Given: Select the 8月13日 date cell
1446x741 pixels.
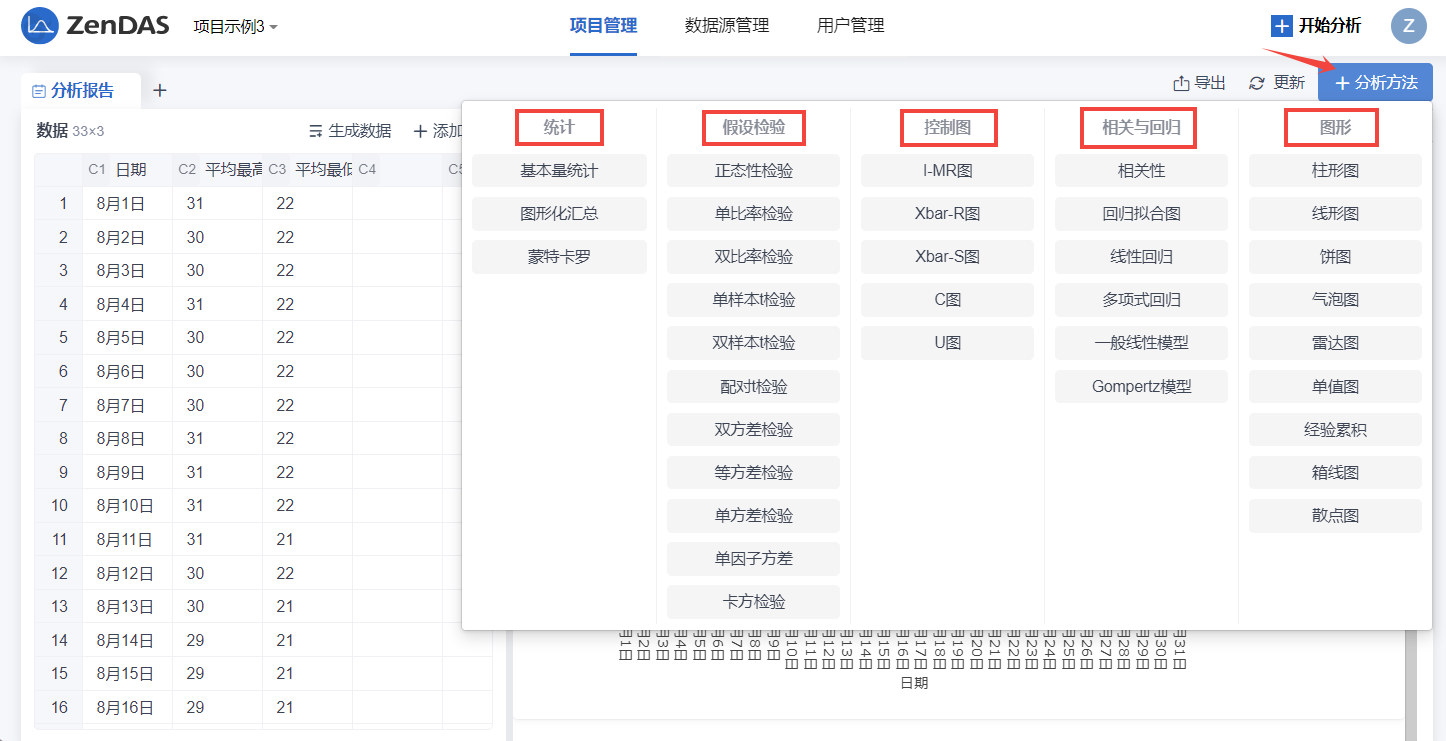Looking at the screenshot, I should pos(127,606).
